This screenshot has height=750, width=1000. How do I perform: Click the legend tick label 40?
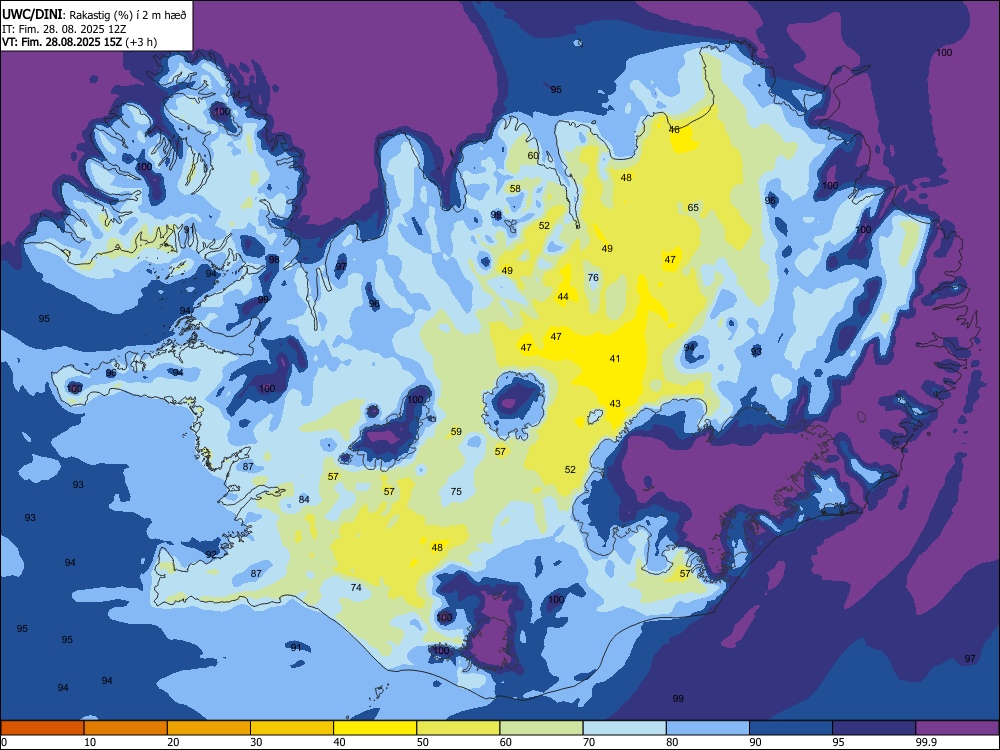click(340, 742)
